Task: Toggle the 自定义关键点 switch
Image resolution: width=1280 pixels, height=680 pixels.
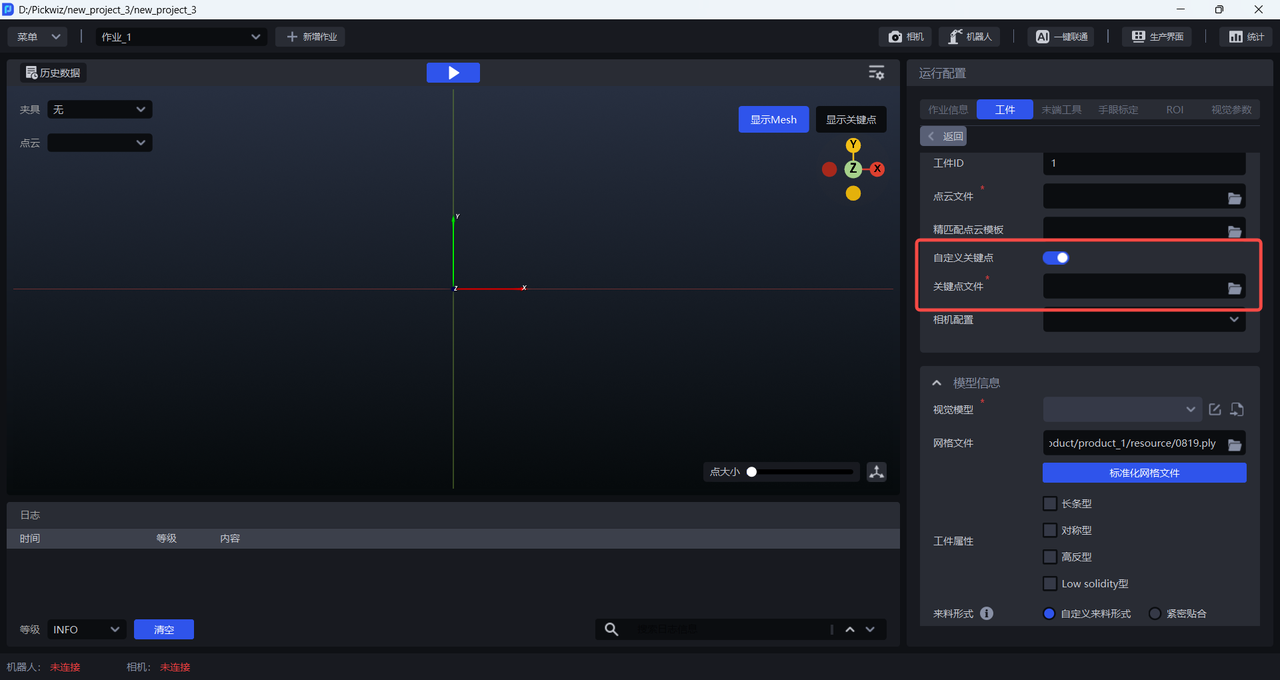Action: point(1056,258)
